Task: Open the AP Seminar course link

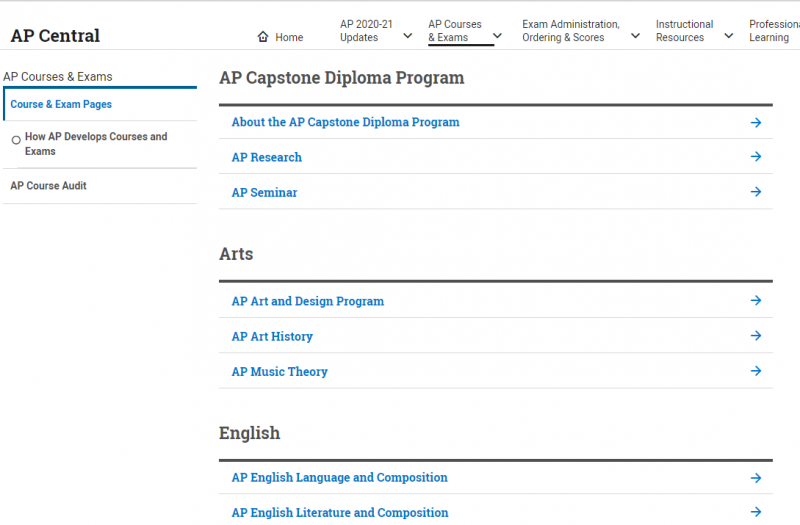Action: [264, 192]
